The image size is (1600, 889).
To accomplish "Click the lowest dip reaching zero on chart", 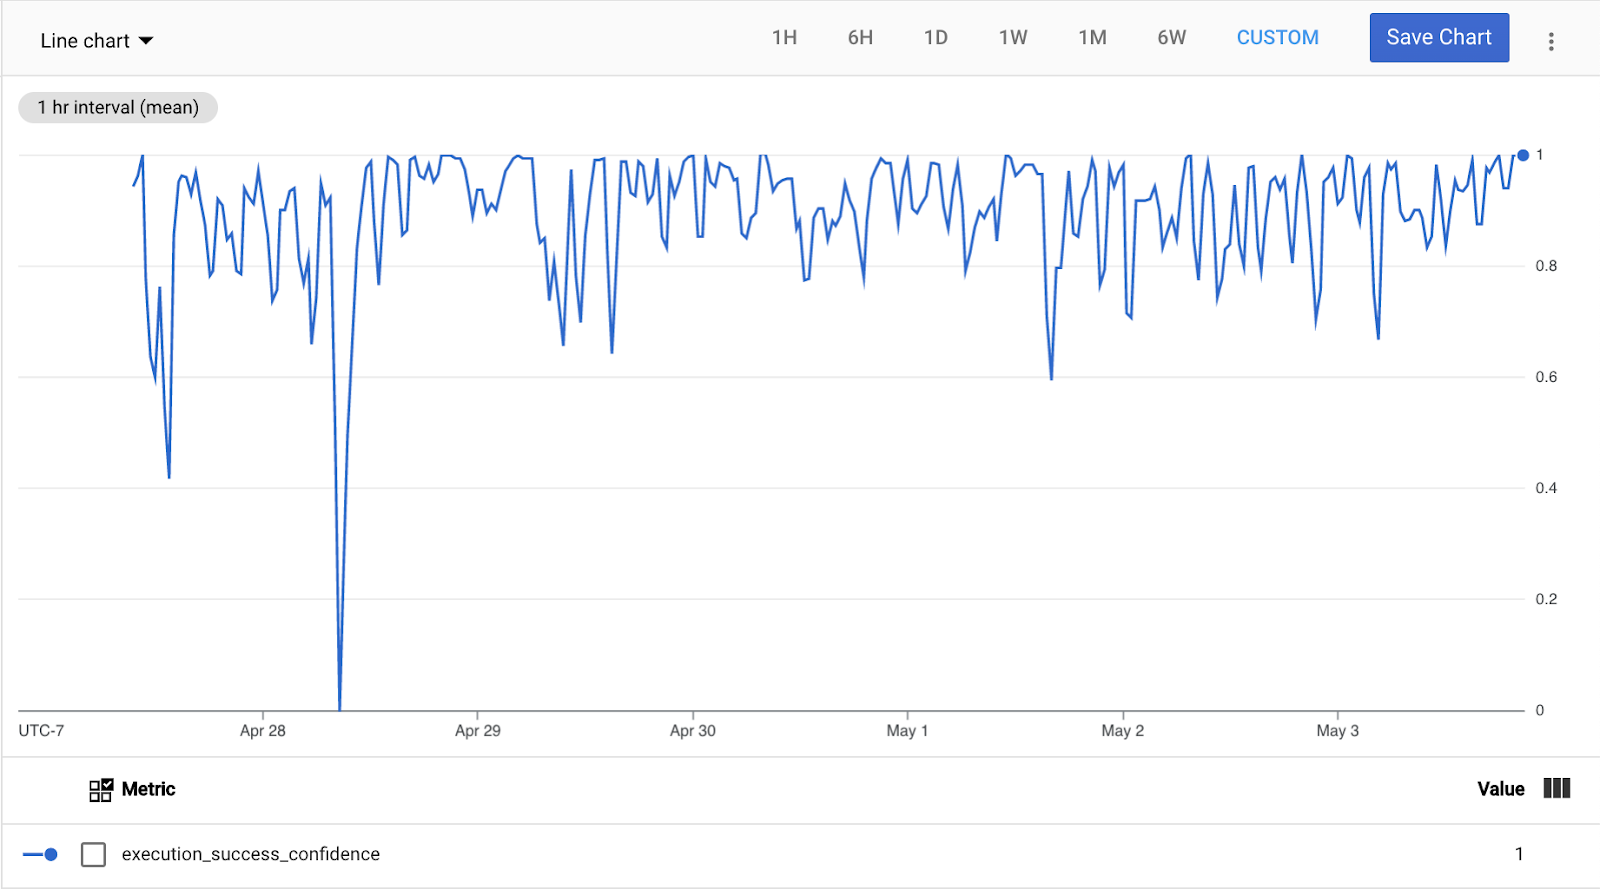I will [340, 706].
